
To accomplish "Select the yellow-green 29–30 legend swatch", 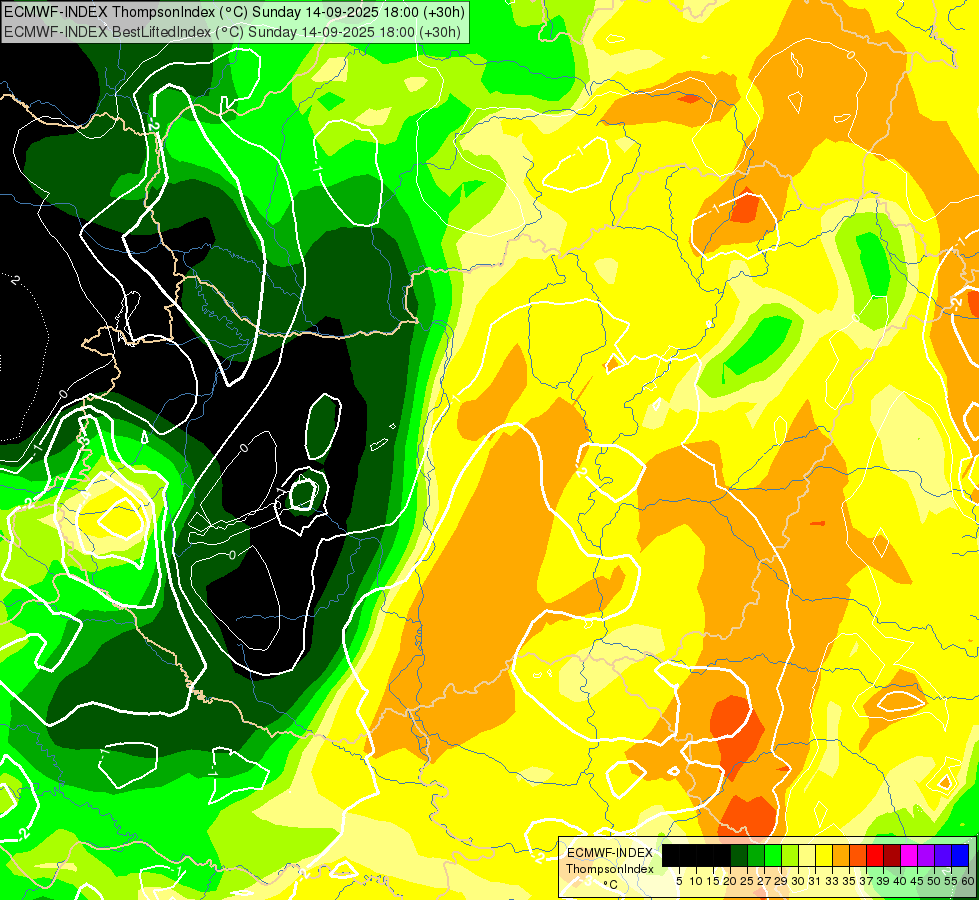I will [x=789, y=855].
